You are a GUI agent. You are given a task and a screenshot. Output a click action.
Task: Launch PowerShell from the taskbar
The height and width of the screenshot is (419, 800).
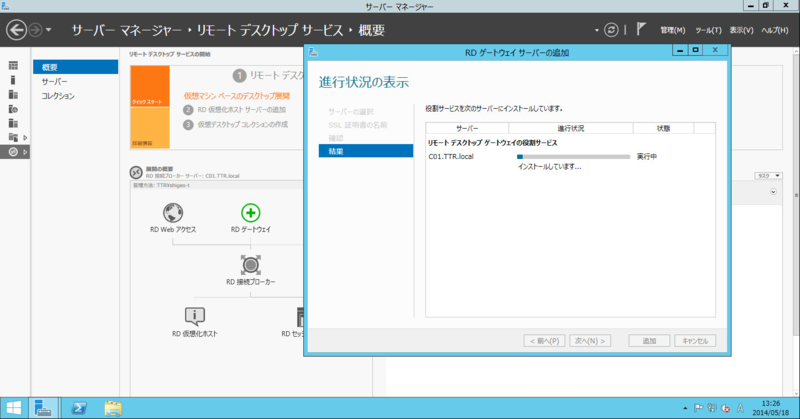[x=79, y=408]
